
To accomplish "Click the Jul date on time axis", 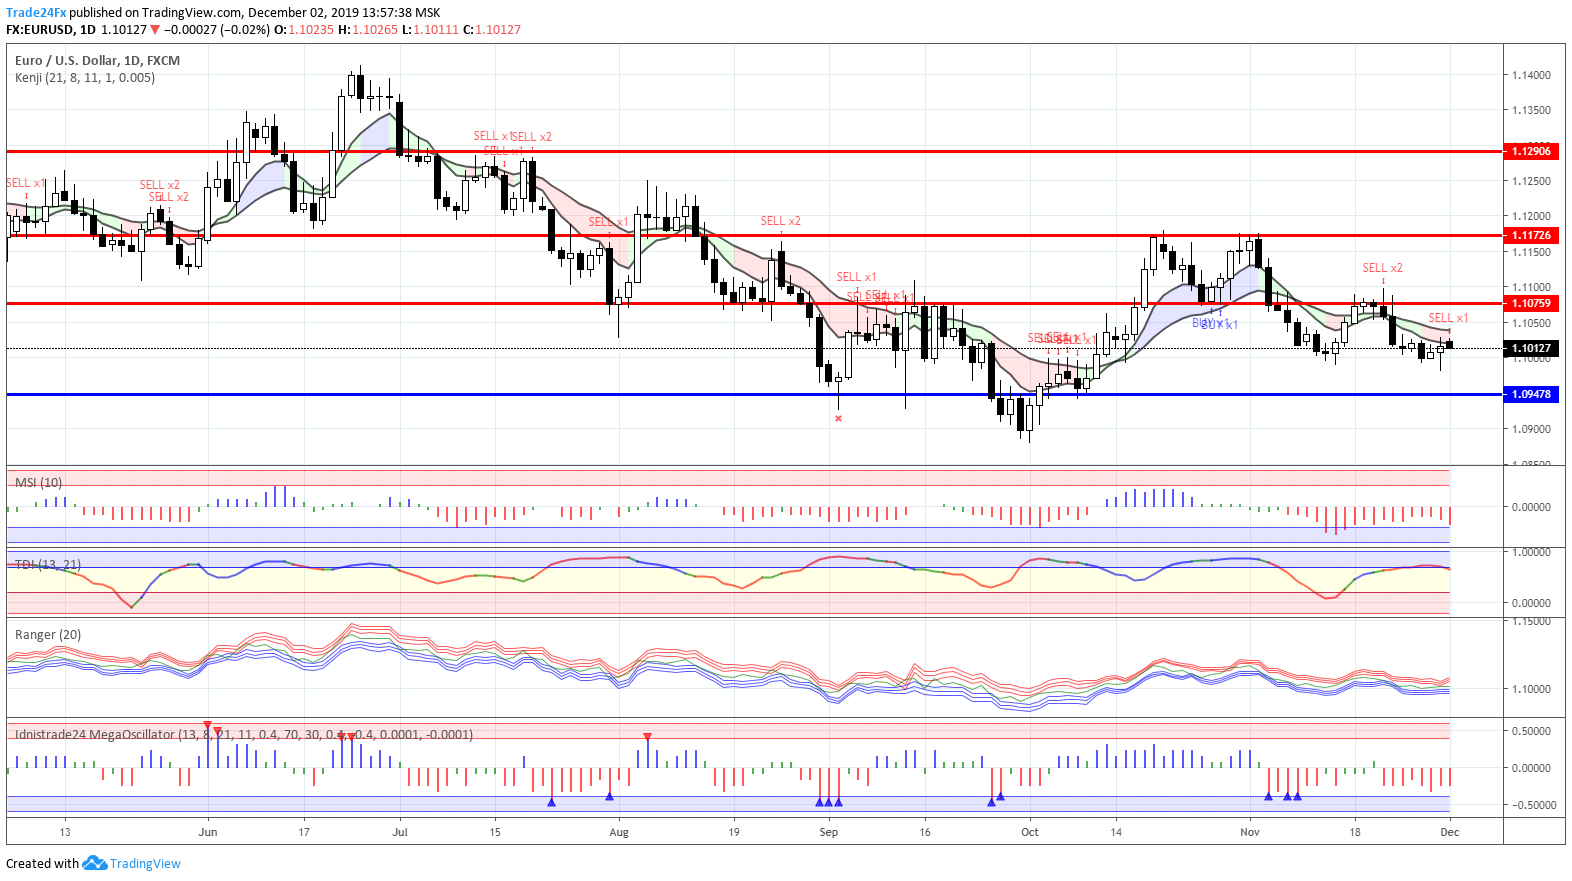I will [x=400, y=832].
